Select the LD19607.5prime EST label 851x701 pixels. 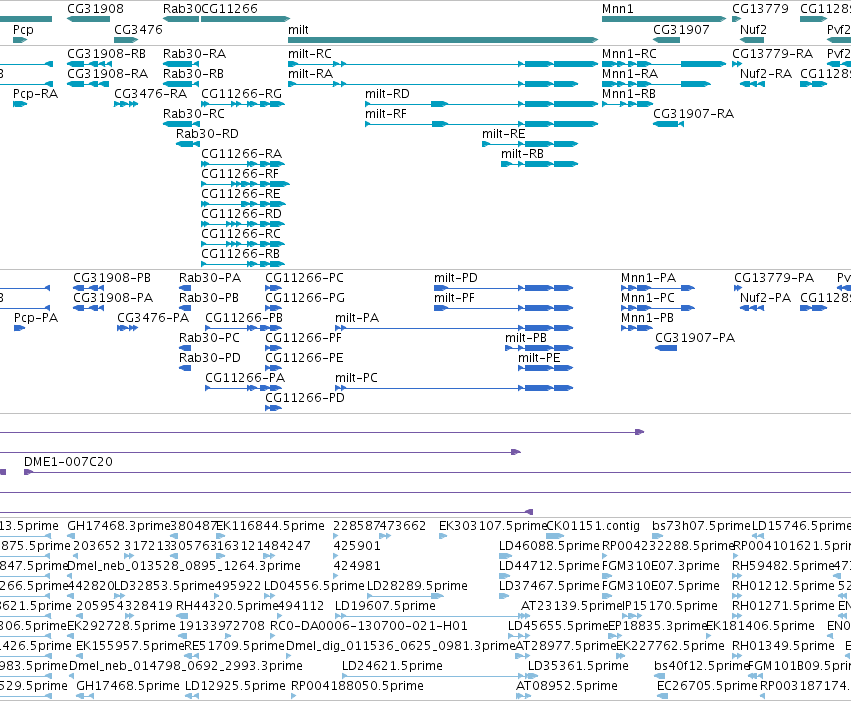[385, 606]
